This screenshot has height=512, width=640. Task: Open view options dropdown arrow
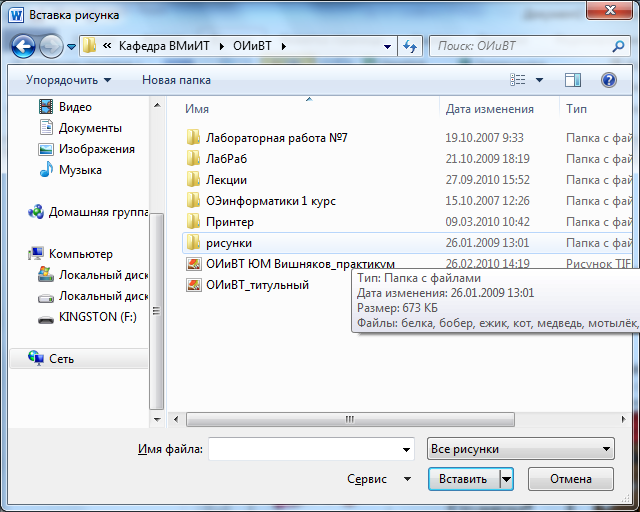(x=539, y=80)
